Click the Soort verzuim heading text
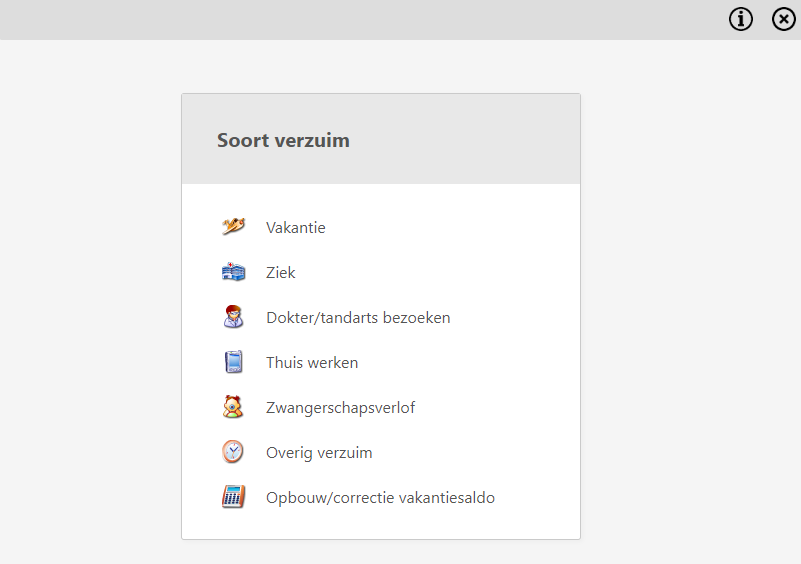The width and height of the screenshot is (801, 564). coord(284,140)
